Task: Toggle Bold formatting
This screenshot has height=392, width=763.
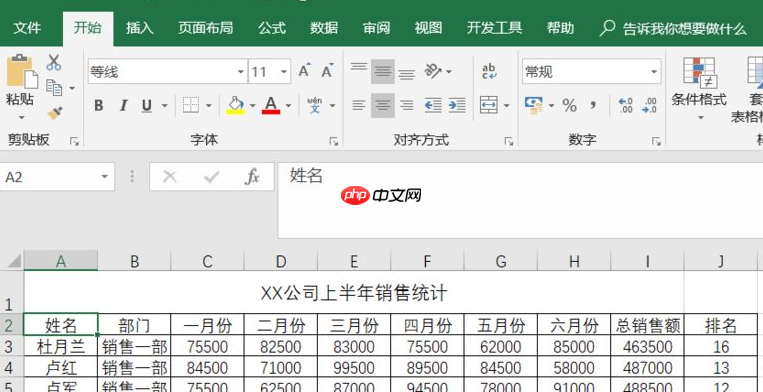Action: 99,106
